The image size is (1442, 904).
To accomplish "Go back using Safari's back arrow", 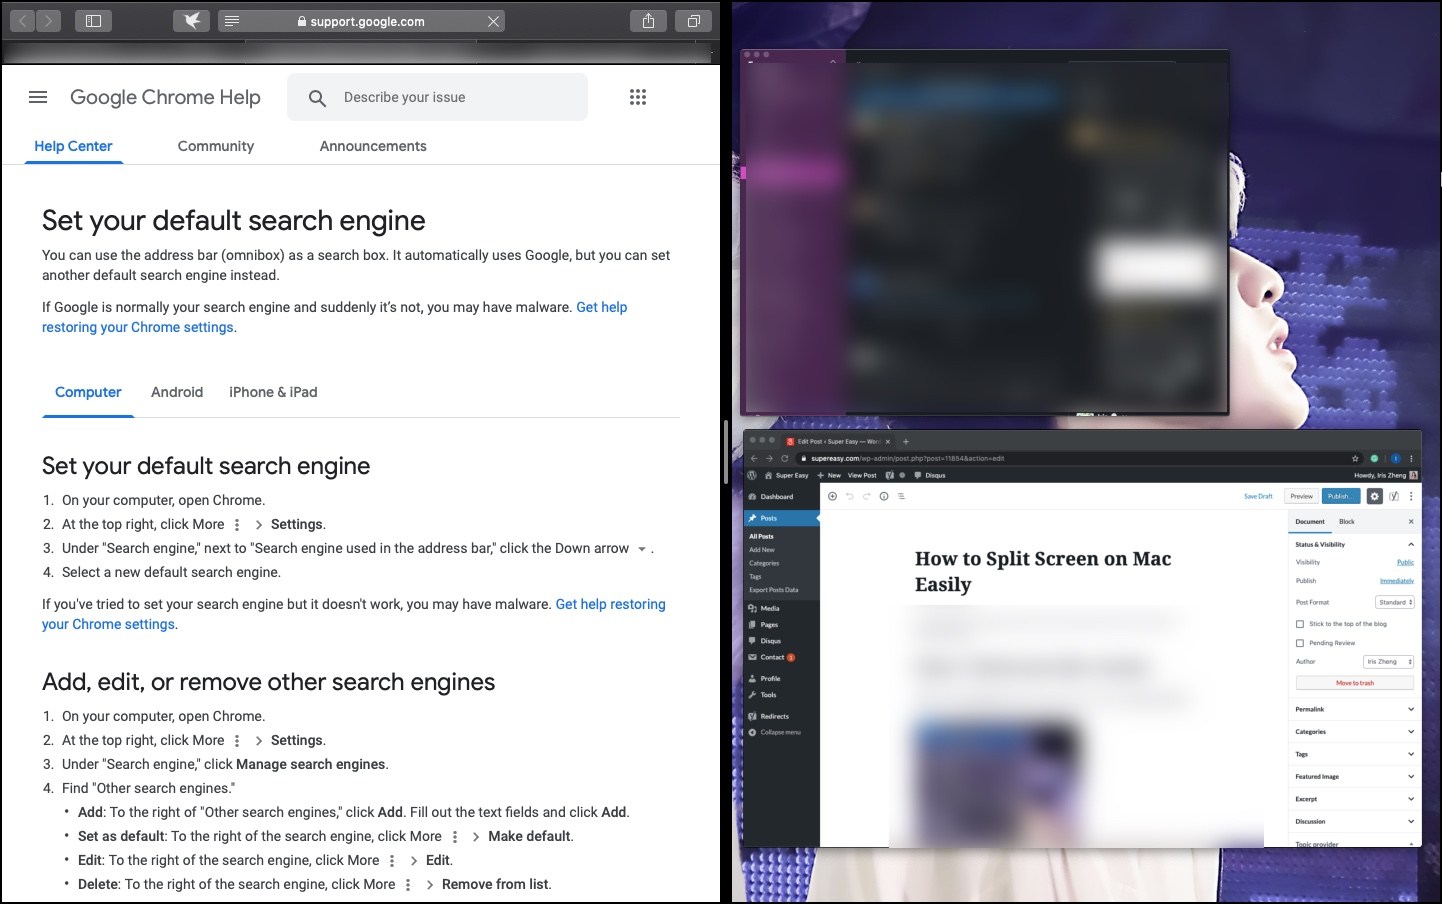I will (23, 21).
